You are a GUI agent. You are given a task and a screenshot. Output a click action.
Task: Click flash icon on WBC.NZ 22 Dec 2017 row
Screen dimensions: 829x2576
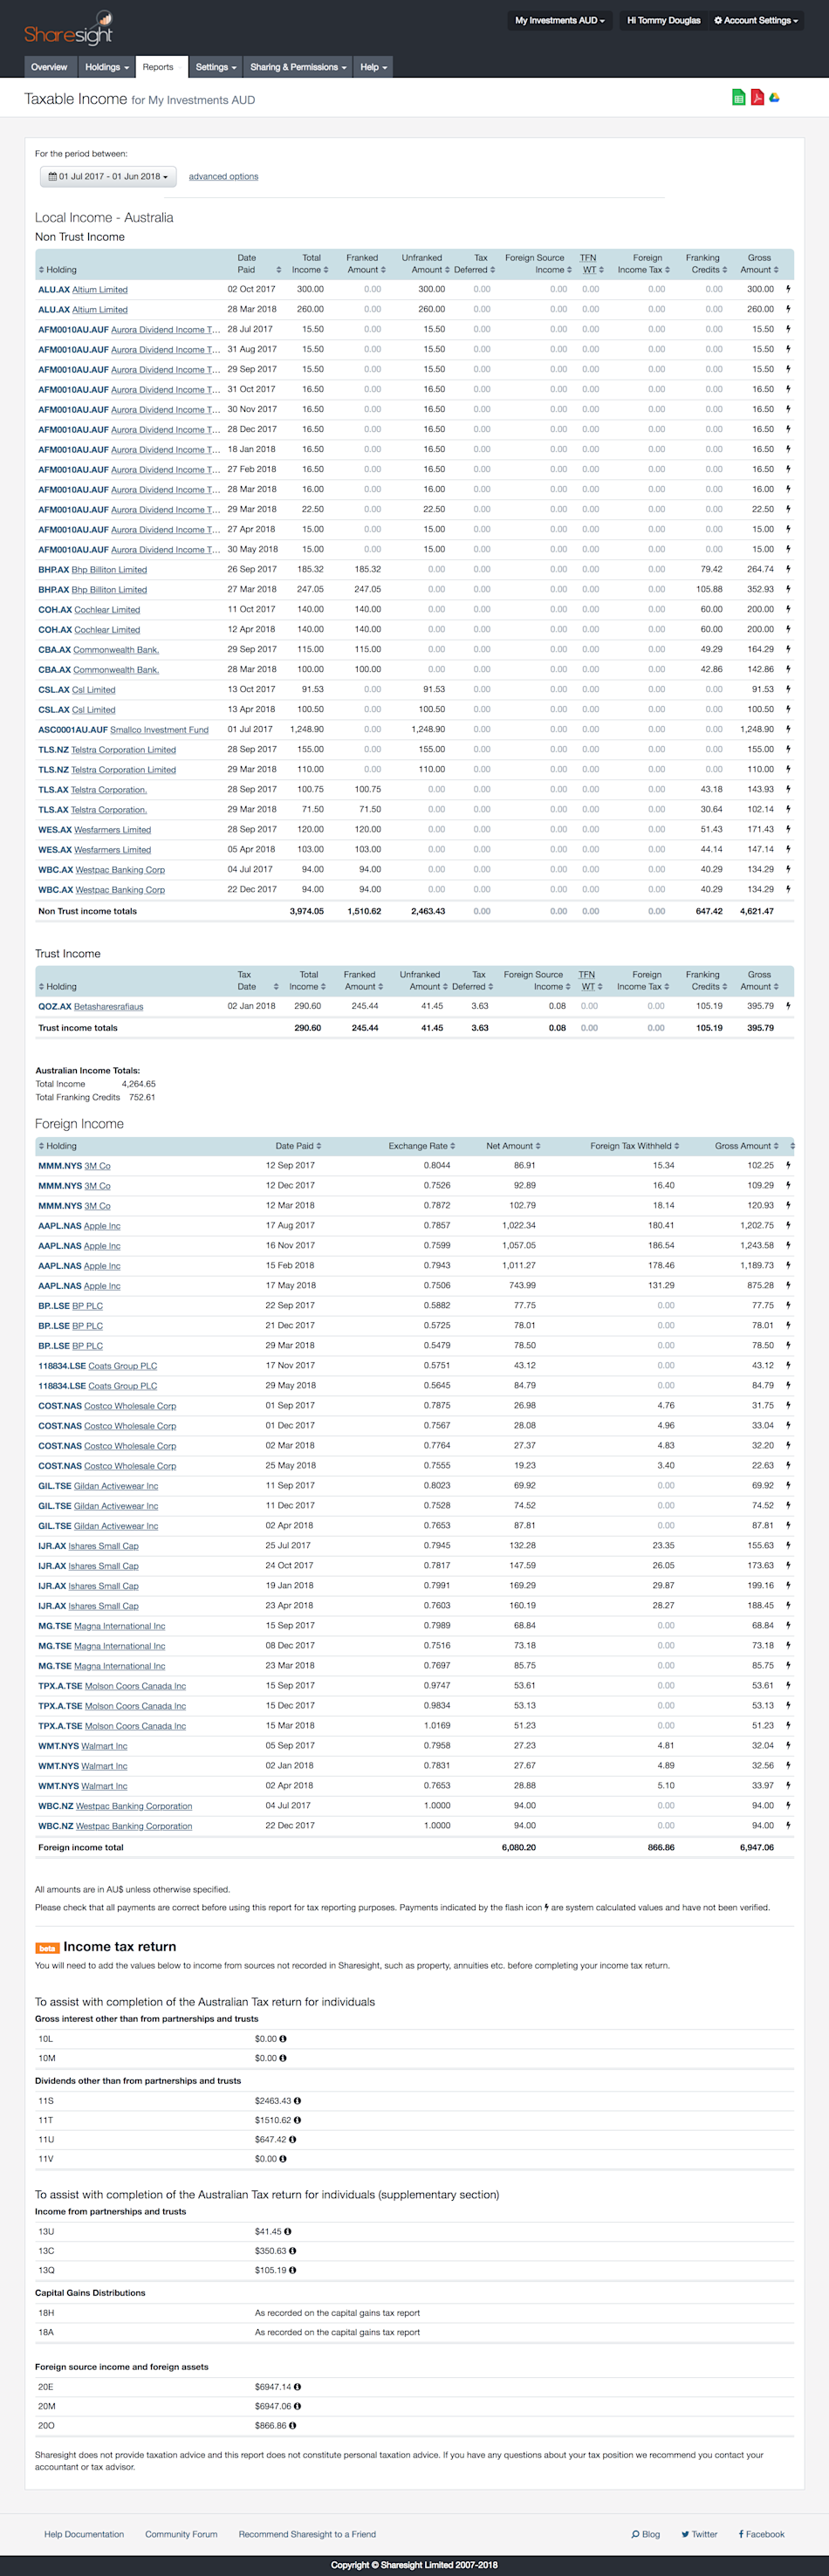pos(788,1825)
